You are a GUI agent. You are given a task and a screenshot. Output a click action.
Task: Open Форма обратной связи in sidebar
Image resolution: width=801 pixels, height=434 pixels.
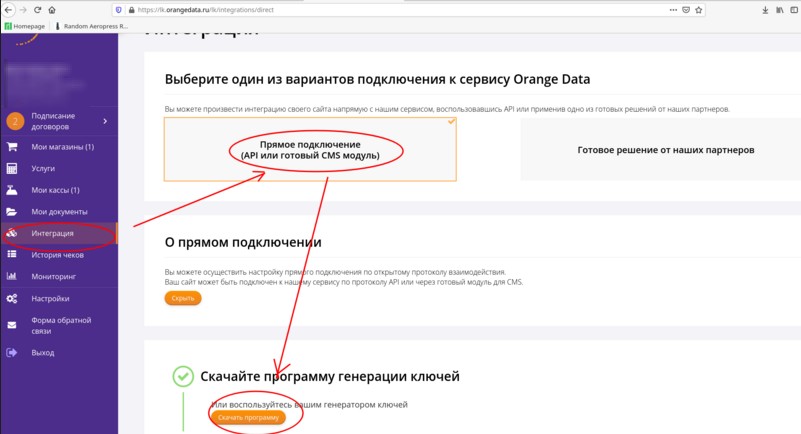61,325
